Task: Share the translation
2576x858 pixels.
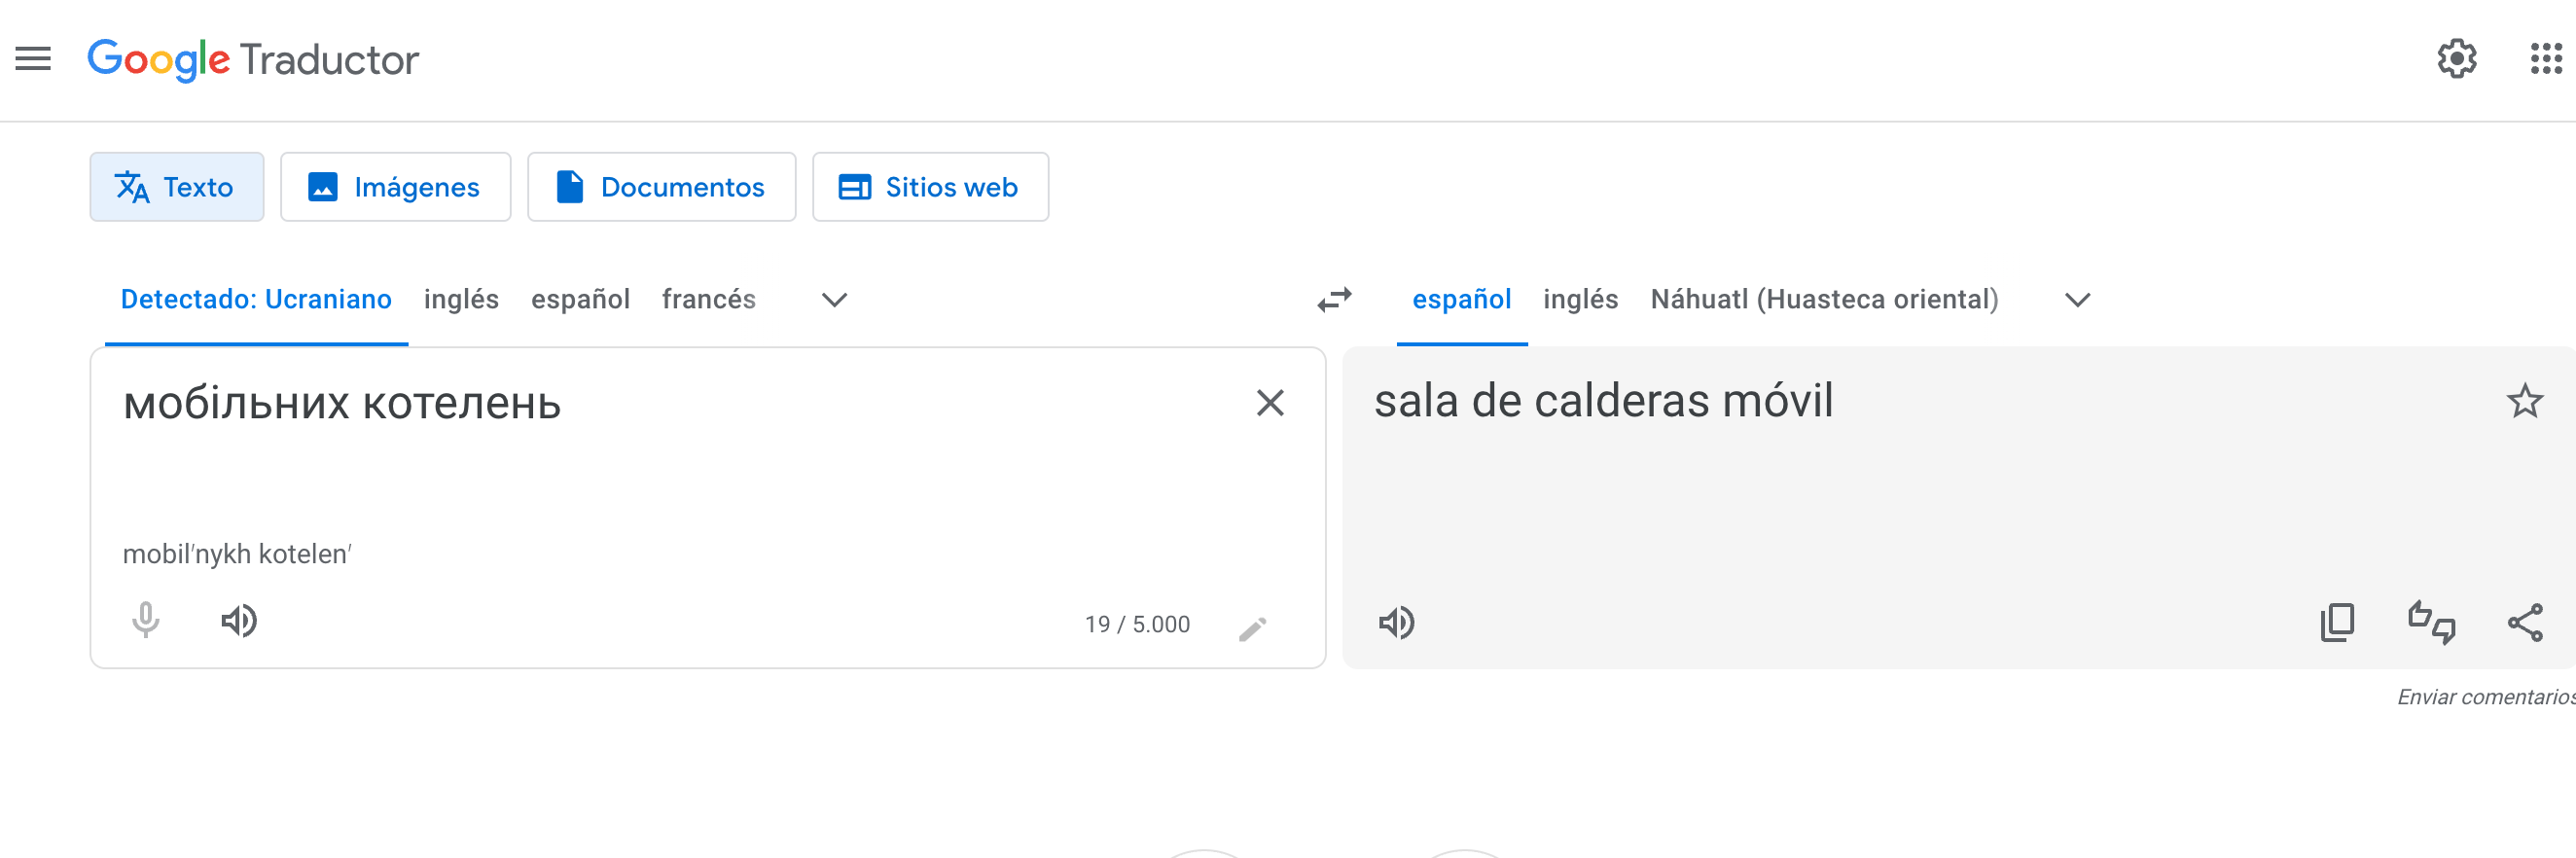Action: coord(2525,623)
